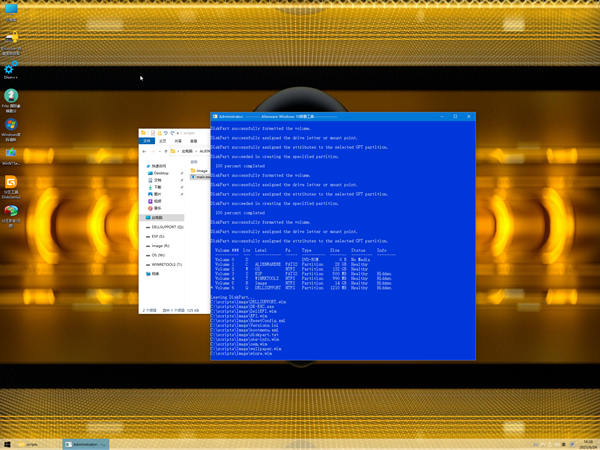Click Explorer's up-directory arrow

(166, 151)
